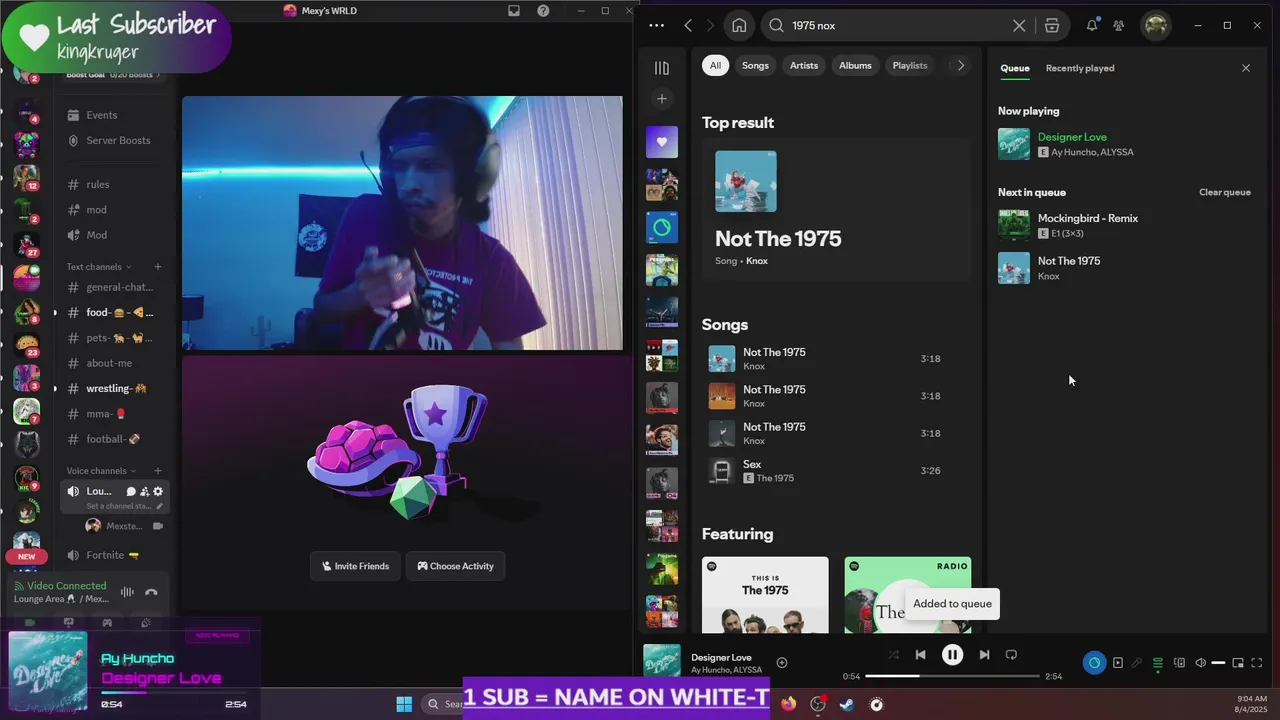Screen dimensions: 1280x720
Task: Open Your Library in Spotify sidebar
Action: coord(661,68)
